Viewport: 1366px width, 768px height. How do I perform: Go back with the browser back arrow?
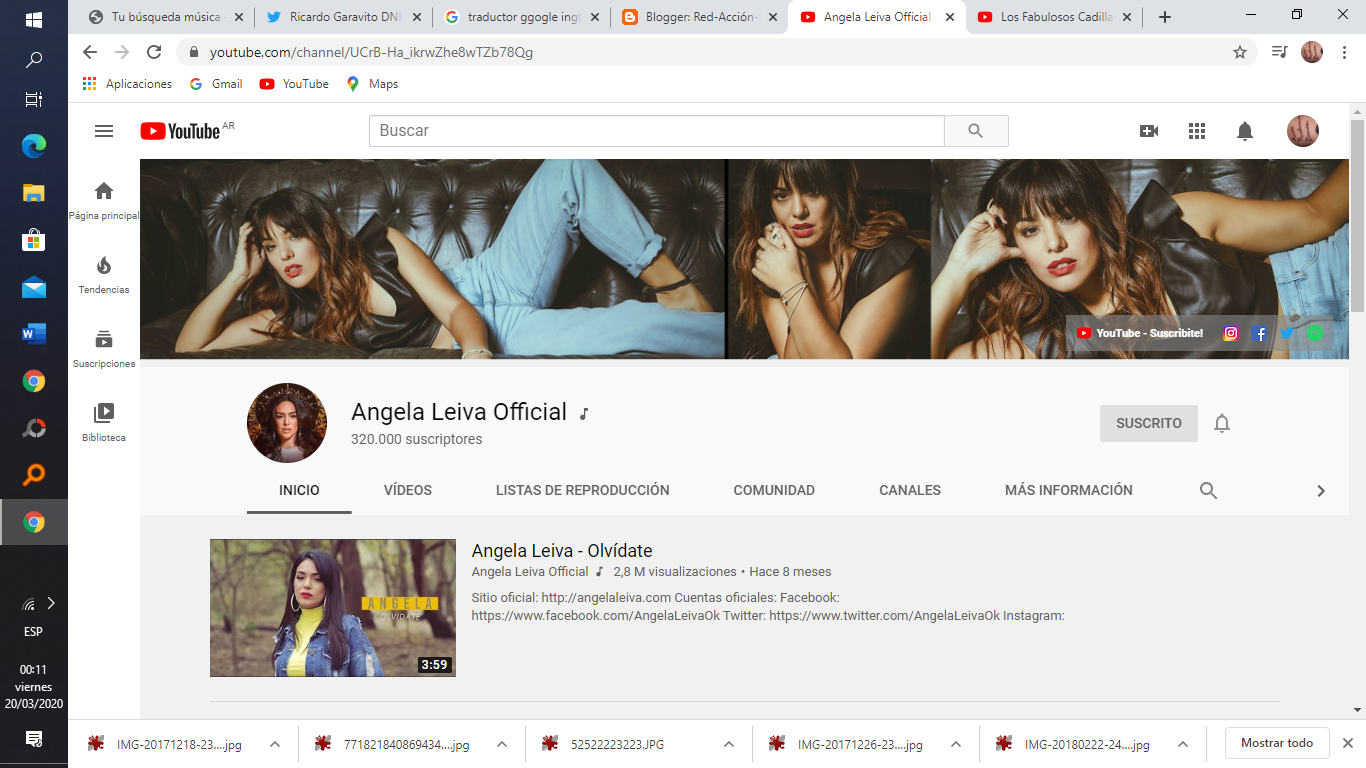pos(90,52)
